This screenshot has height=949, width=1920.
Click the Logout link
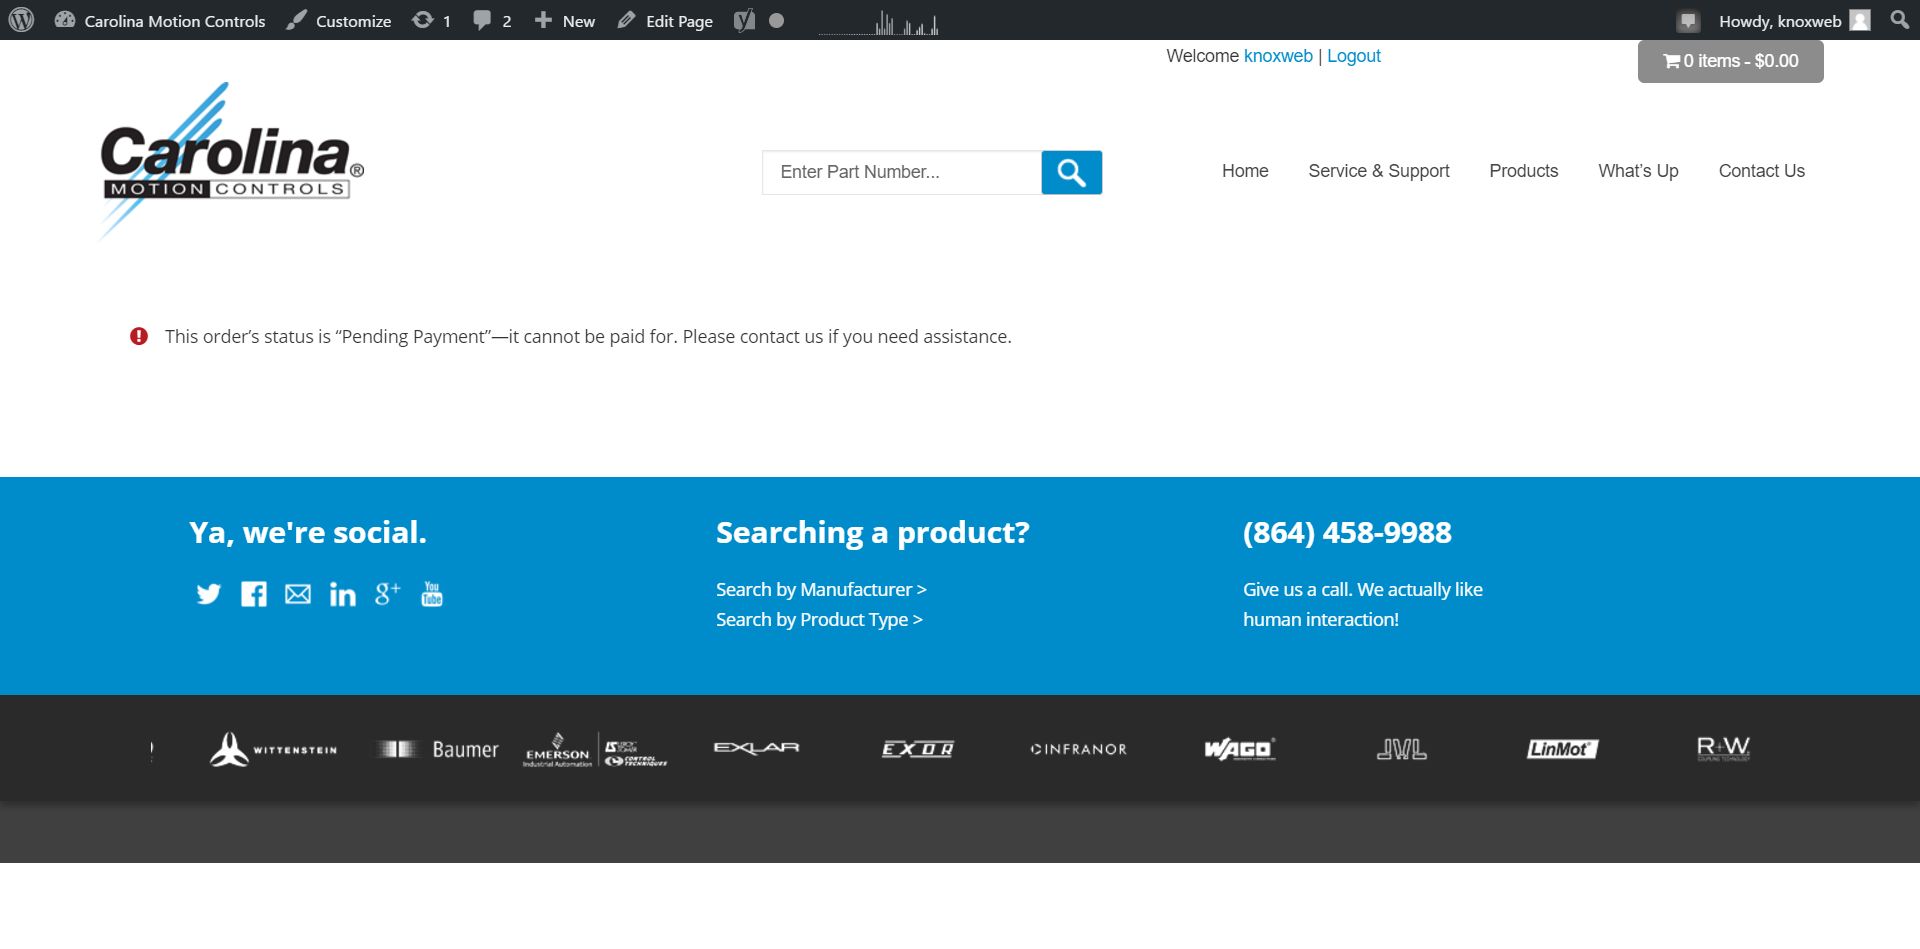coord(1354,56)
